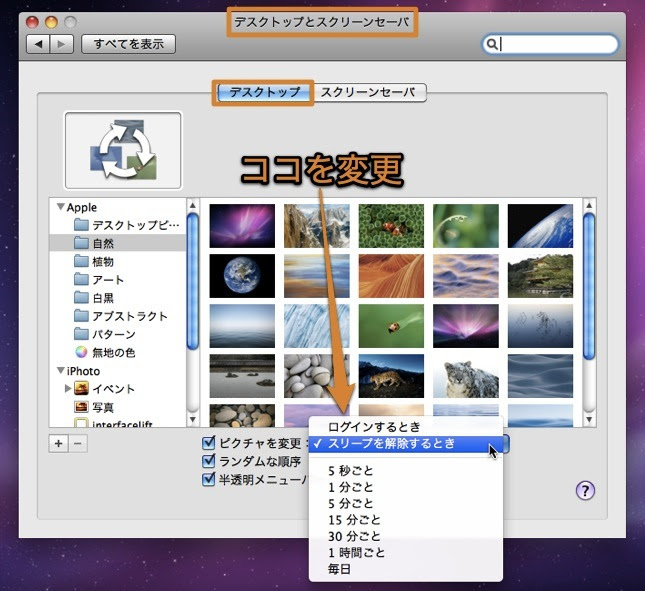Select the blue ice texture wallpaper thumbnail
The height and width of the screenshot is (591, 645).
coord(317,326)
